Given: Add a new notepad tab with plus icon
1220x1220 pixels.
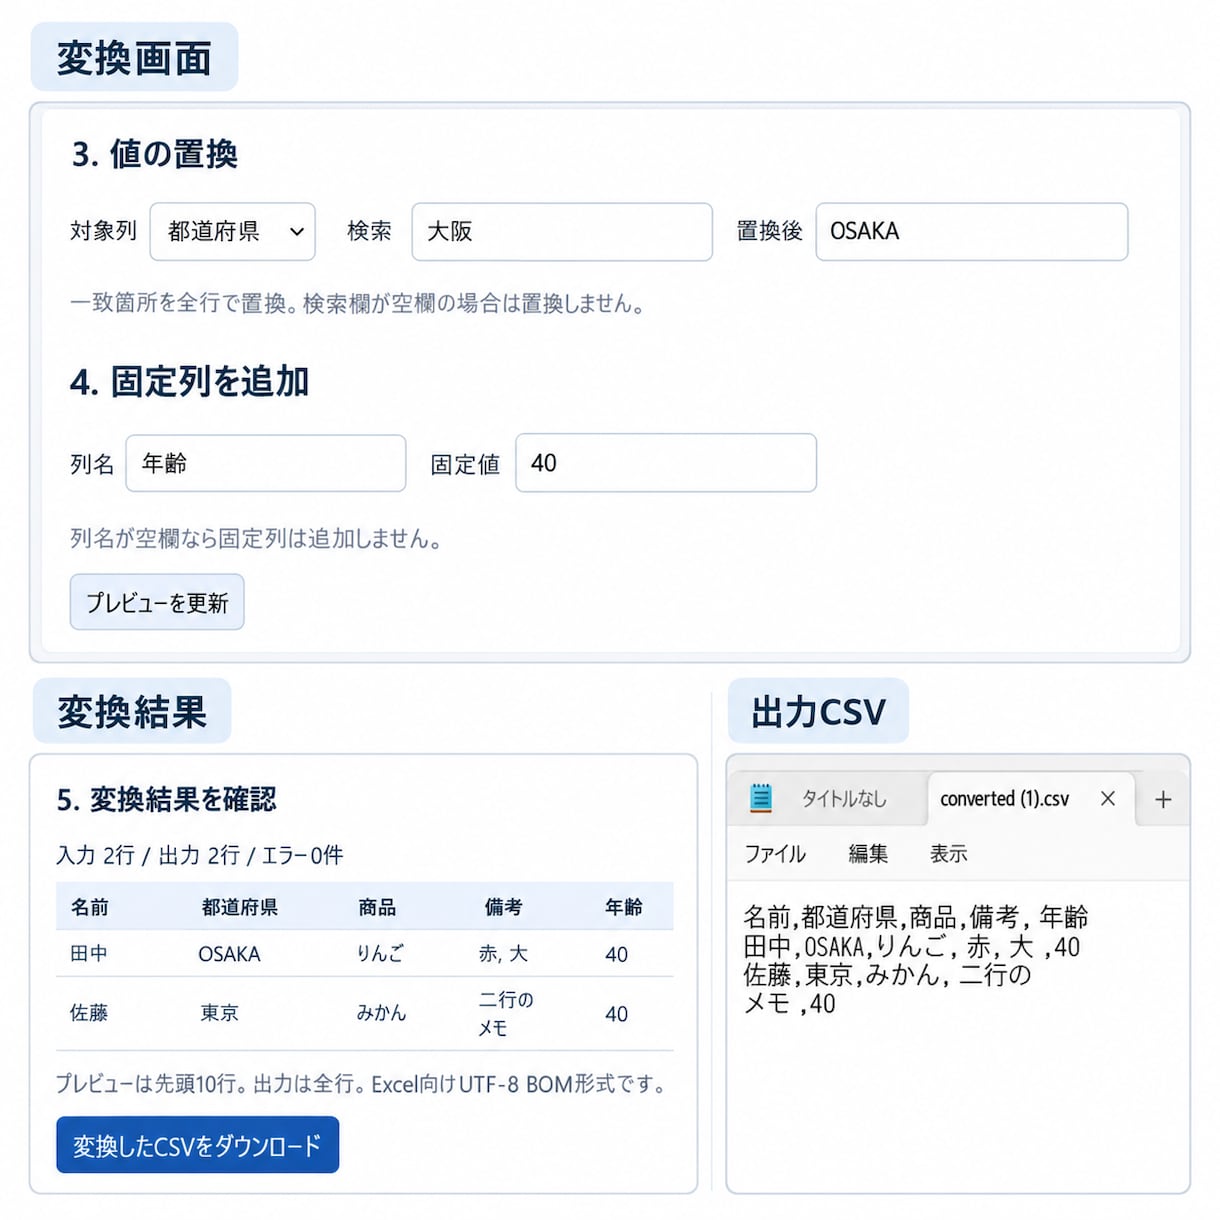Looking at the screenshot, I should 1163,799.
